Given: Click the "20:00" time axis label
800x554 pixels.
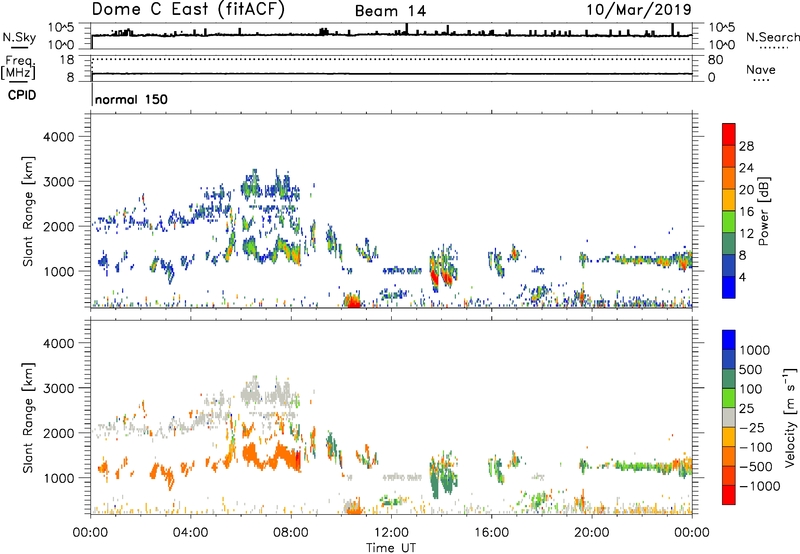Looking at the screenshot, I should [x=591, y=532].
